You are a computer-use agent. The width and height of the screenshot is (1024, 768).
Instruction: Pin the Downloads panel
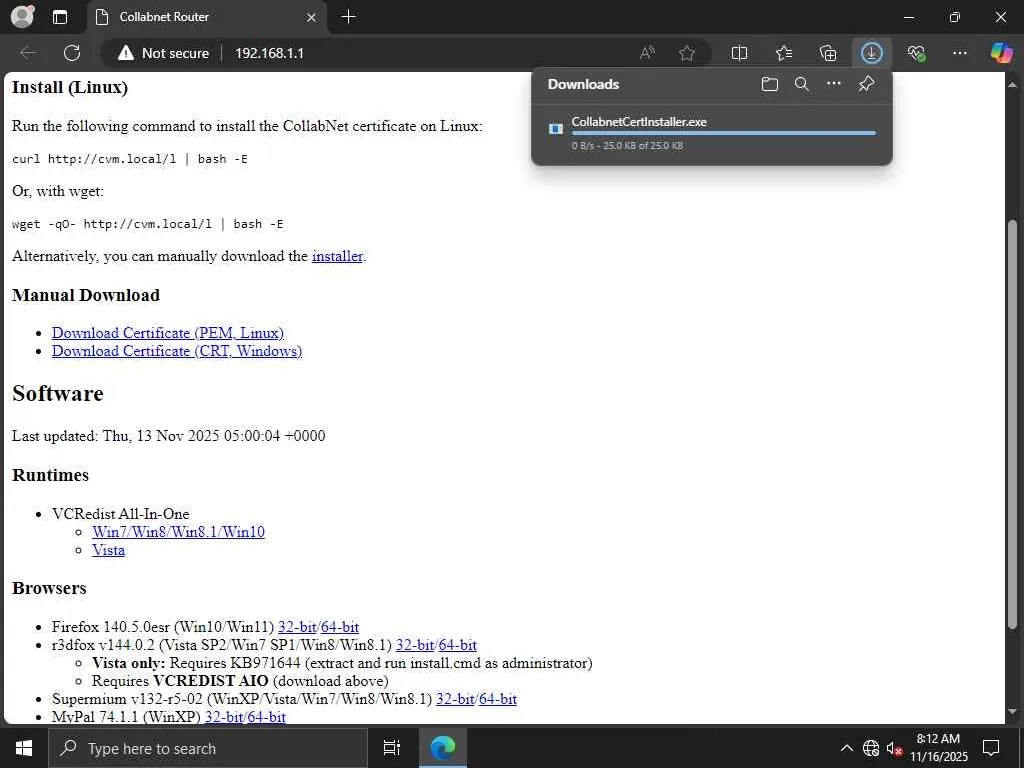coord(866,84)
